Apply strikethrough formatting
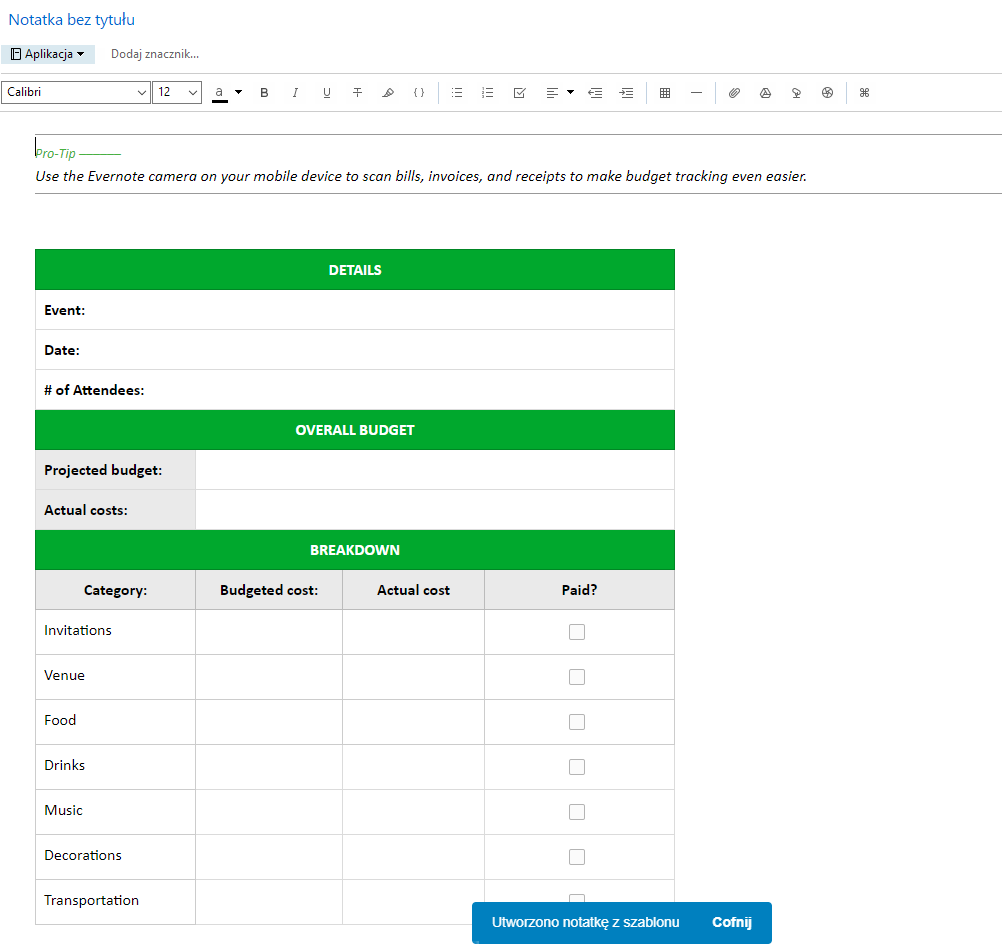1002x949 pixels. pyautogui.click(x=357, y=93)
